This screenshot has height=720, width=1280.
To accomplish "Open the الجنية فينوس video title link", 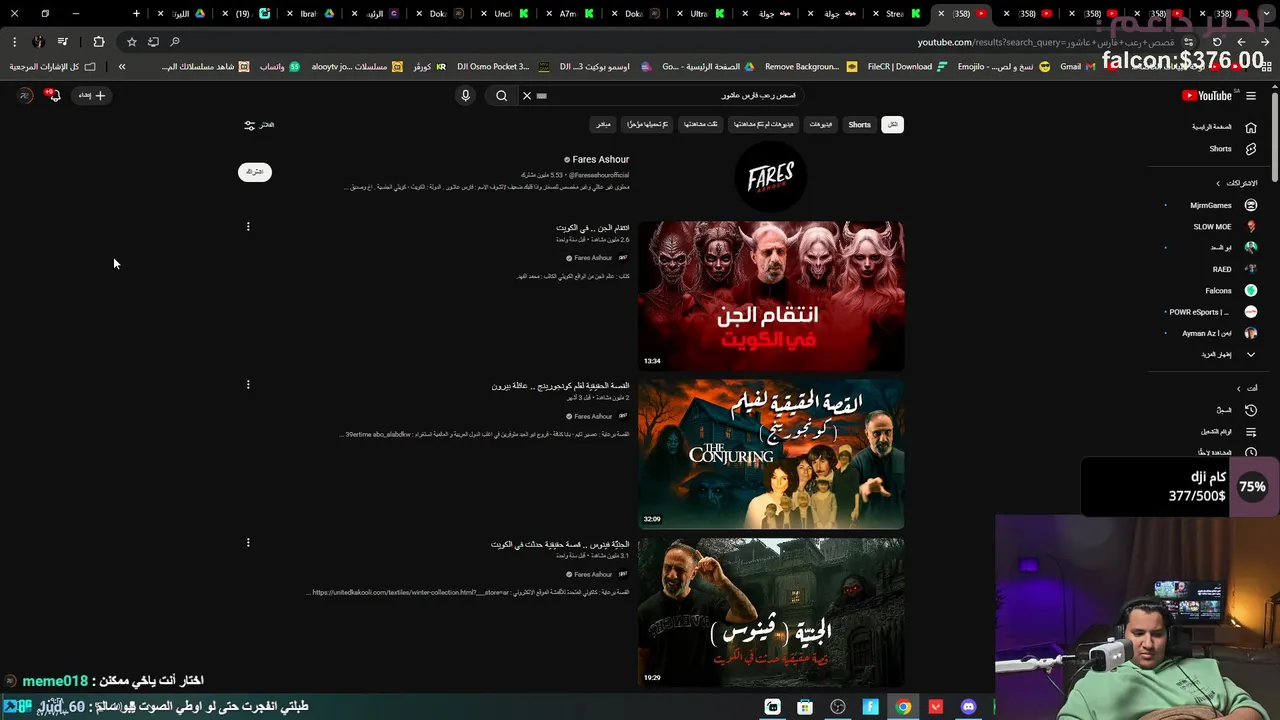I will (560, 545).
